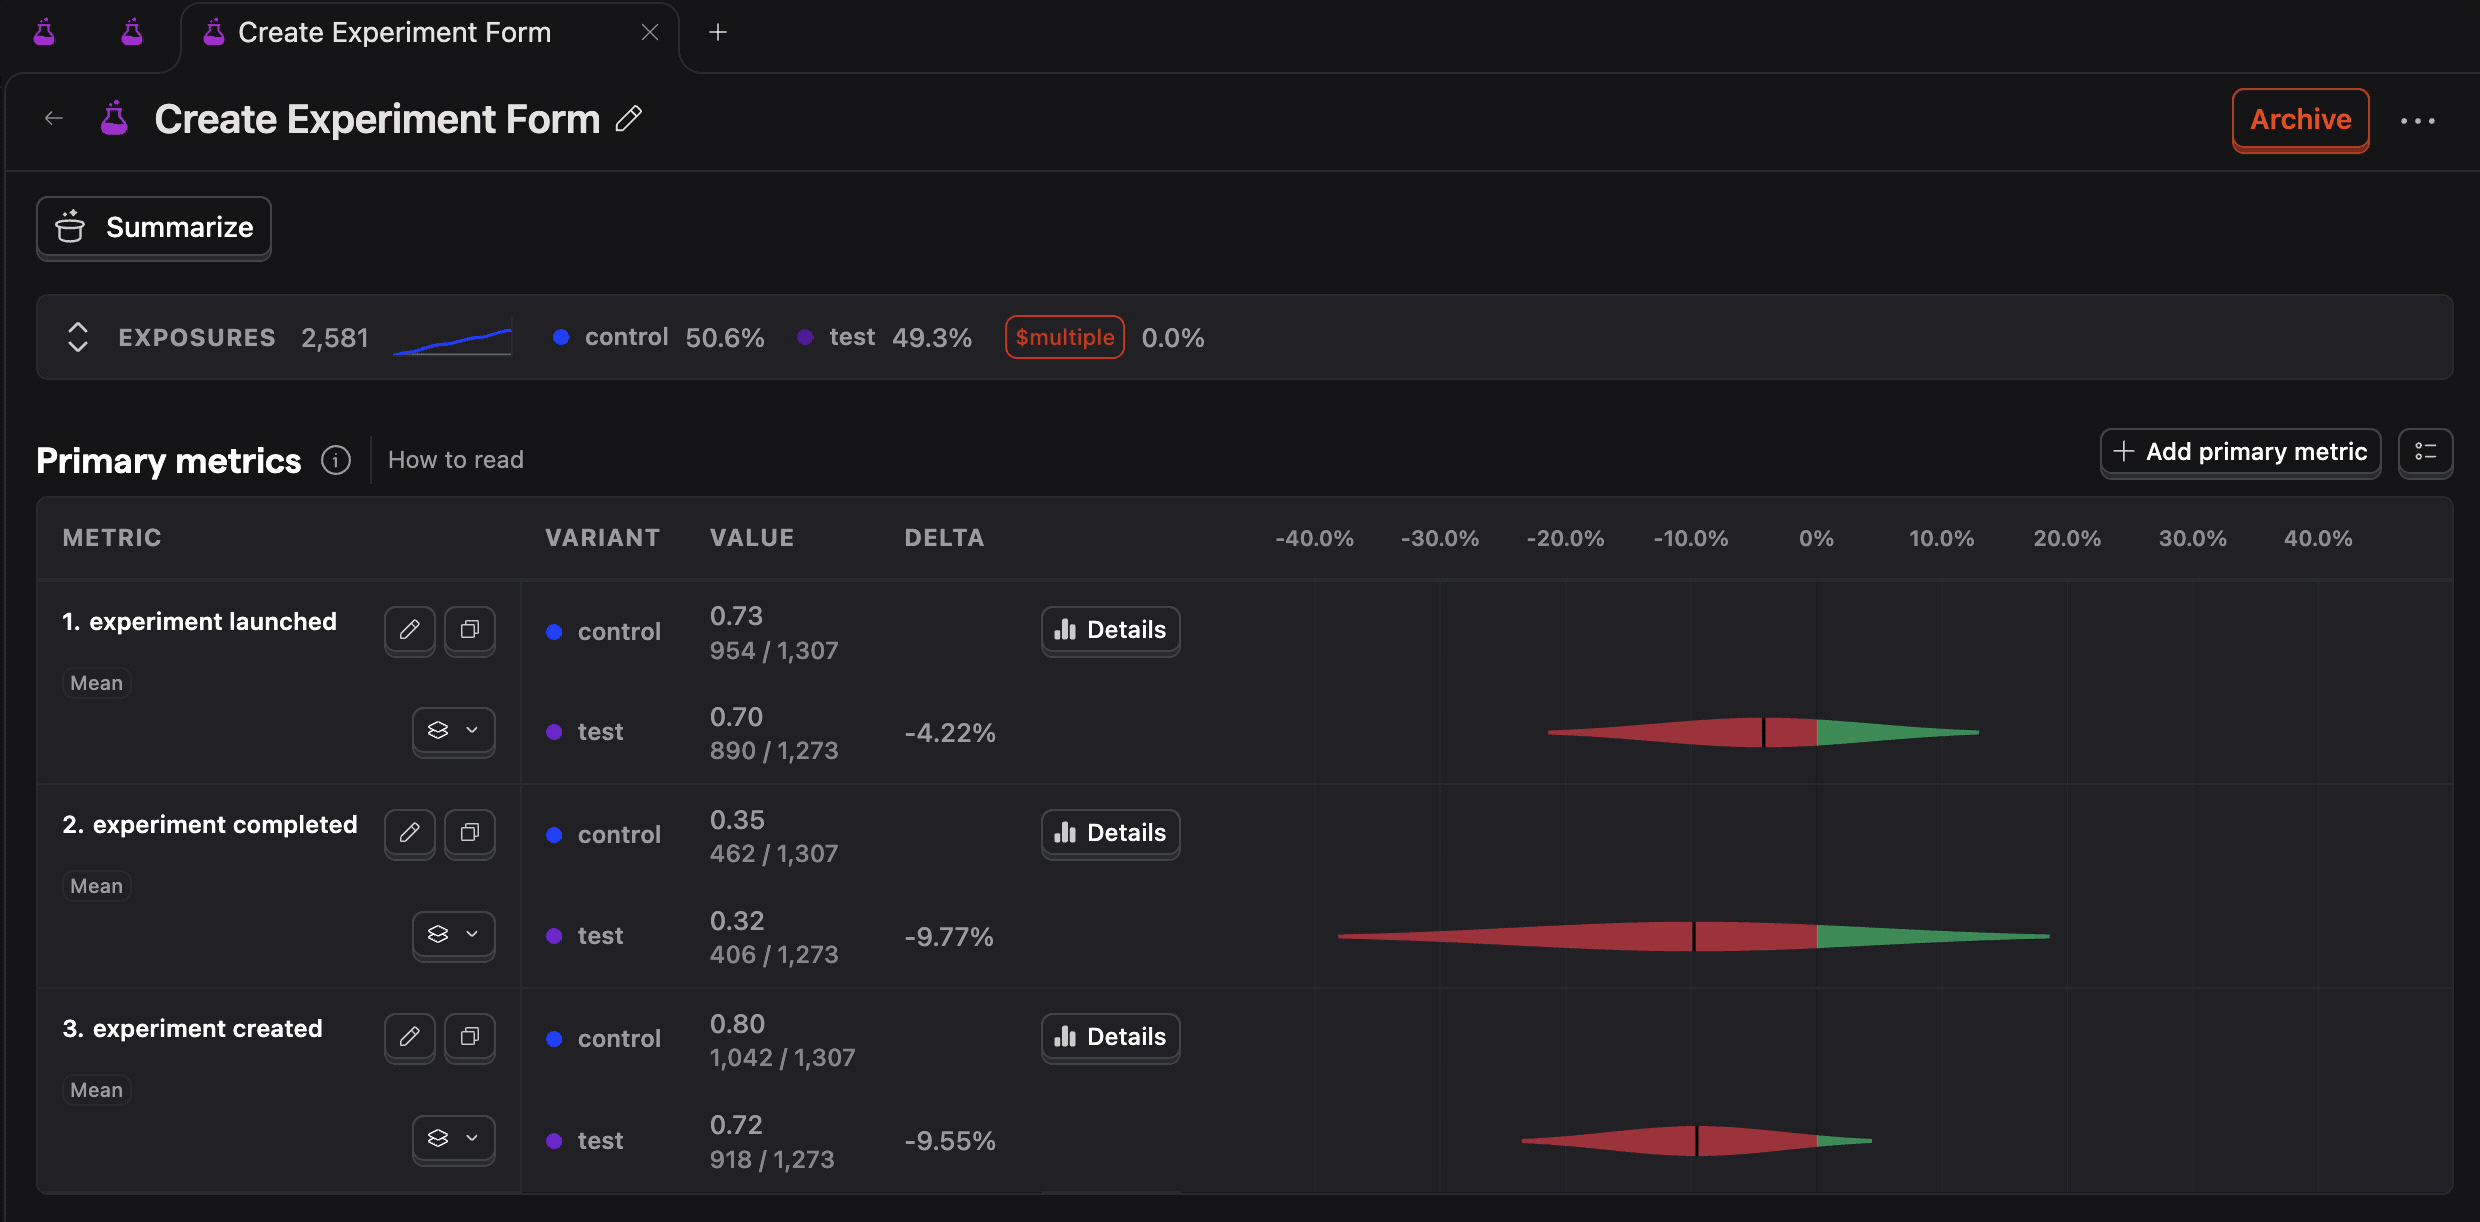Viewport: 2480px width, 1222px height.
Task: Click the Archive button
Action: point(2299,120)
